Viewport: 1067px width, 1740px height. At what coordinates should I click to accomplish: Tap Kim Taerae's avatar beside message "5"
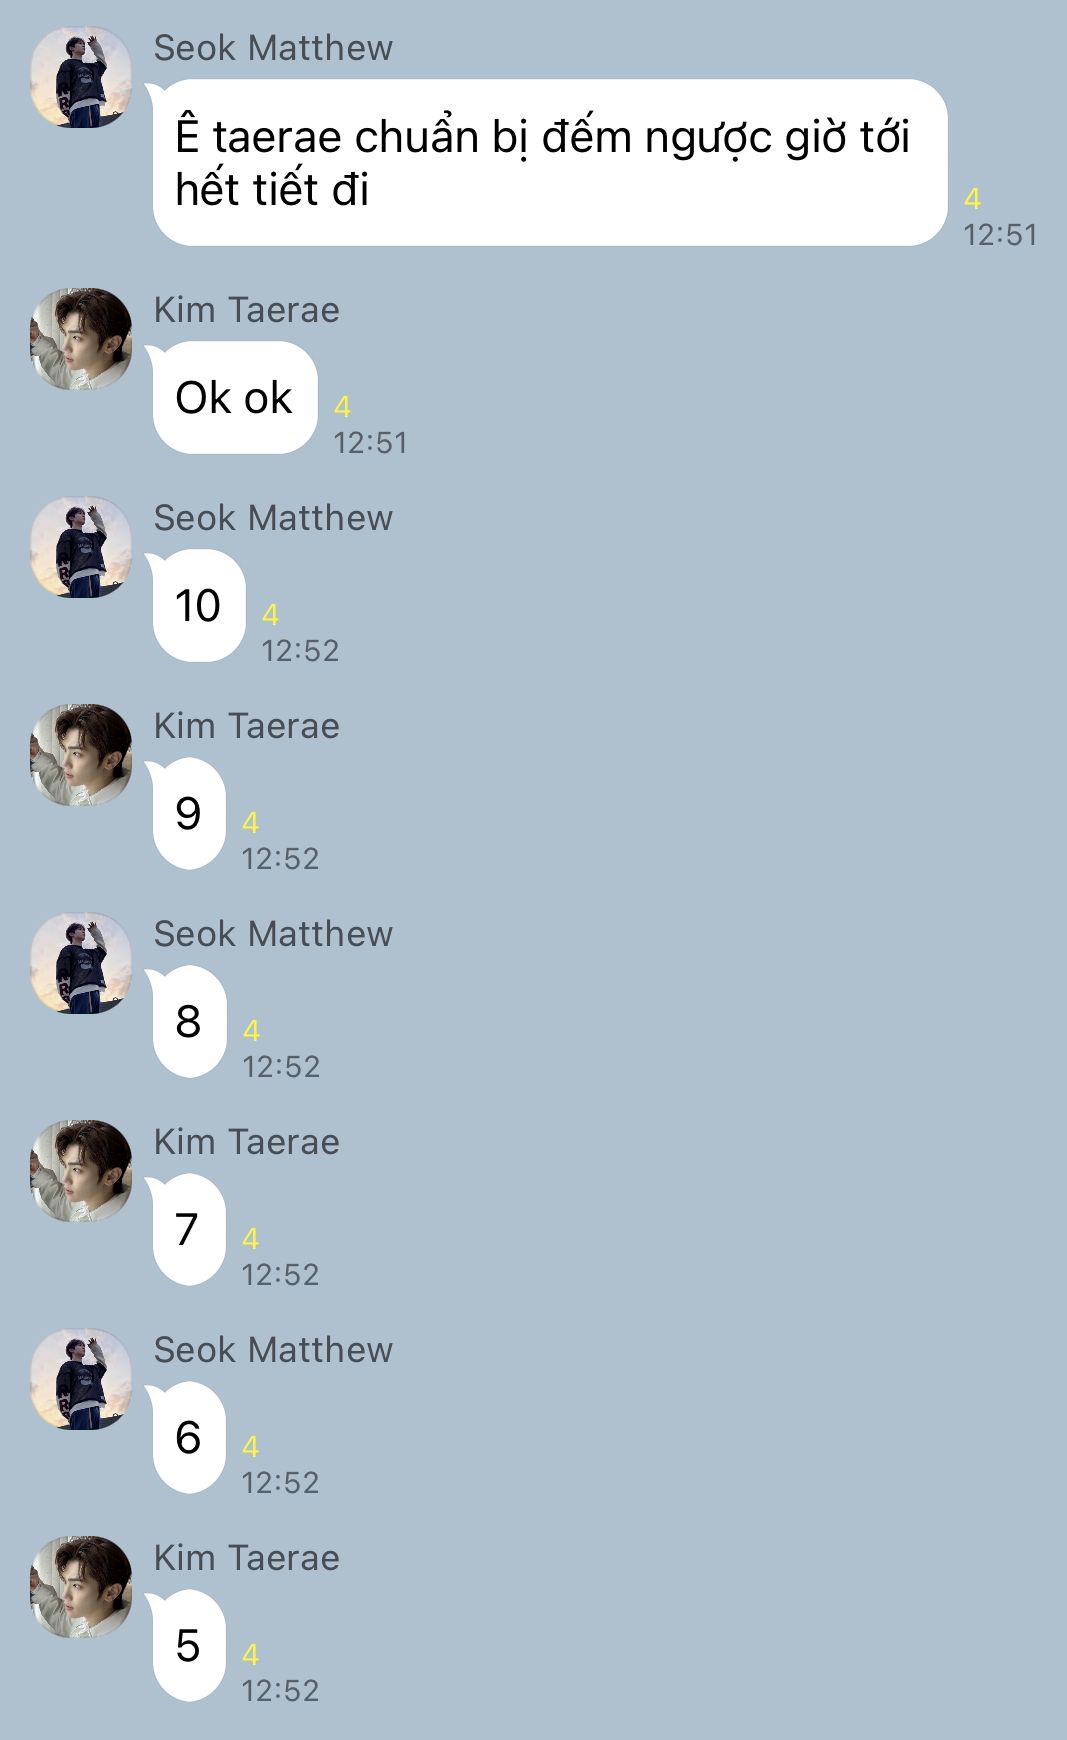(81, 1587)
